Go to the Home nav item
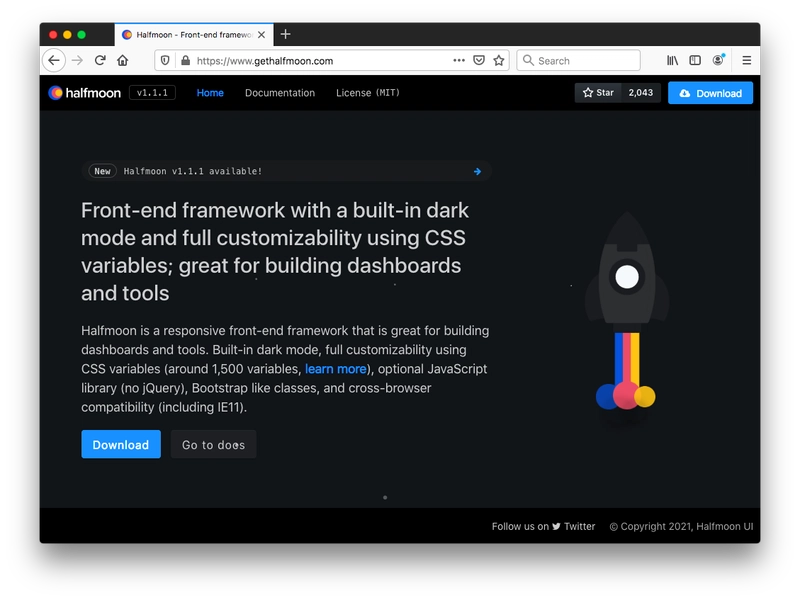The image size is (800, 600). [x=210, y=93]
